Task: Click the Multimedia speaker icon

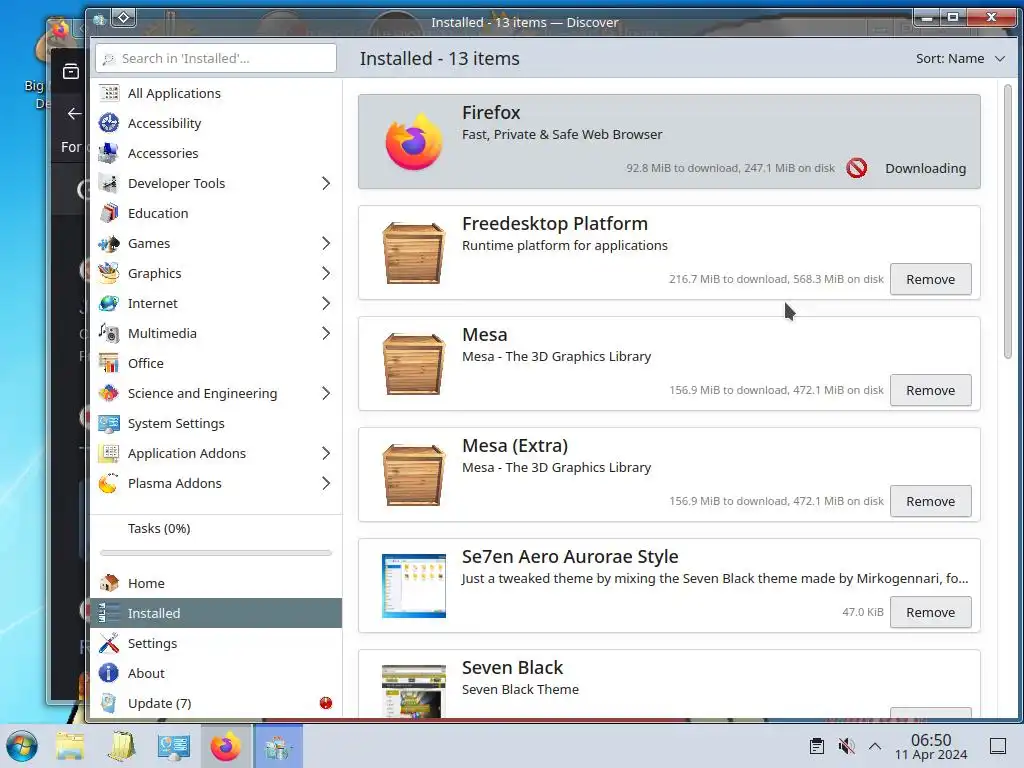Action: [x=108, y=333]
